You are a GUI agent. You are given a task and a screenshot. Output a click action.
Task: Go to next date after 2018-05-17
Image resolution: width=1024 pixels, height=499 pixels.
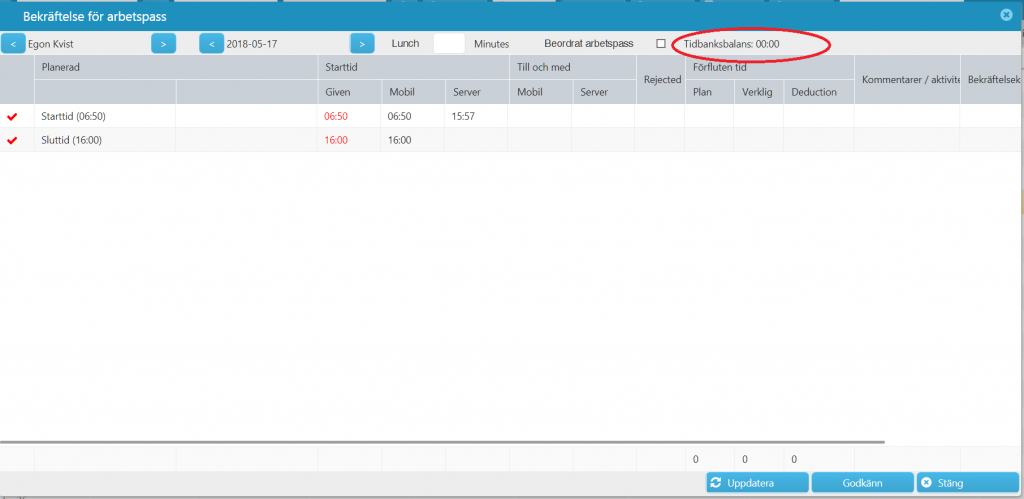pyautogui.click(x=362, y=44)
